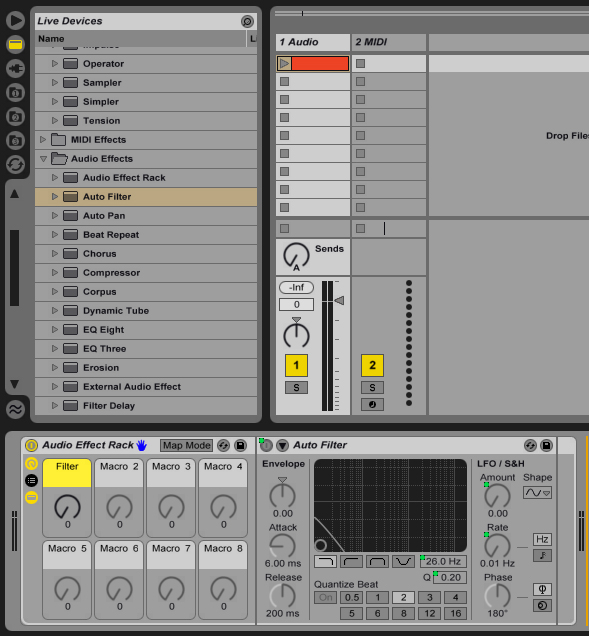The width and height of the screenshot is (589, 636).
Task: Set Quantize Beat to 16
Action: (455, 613)
